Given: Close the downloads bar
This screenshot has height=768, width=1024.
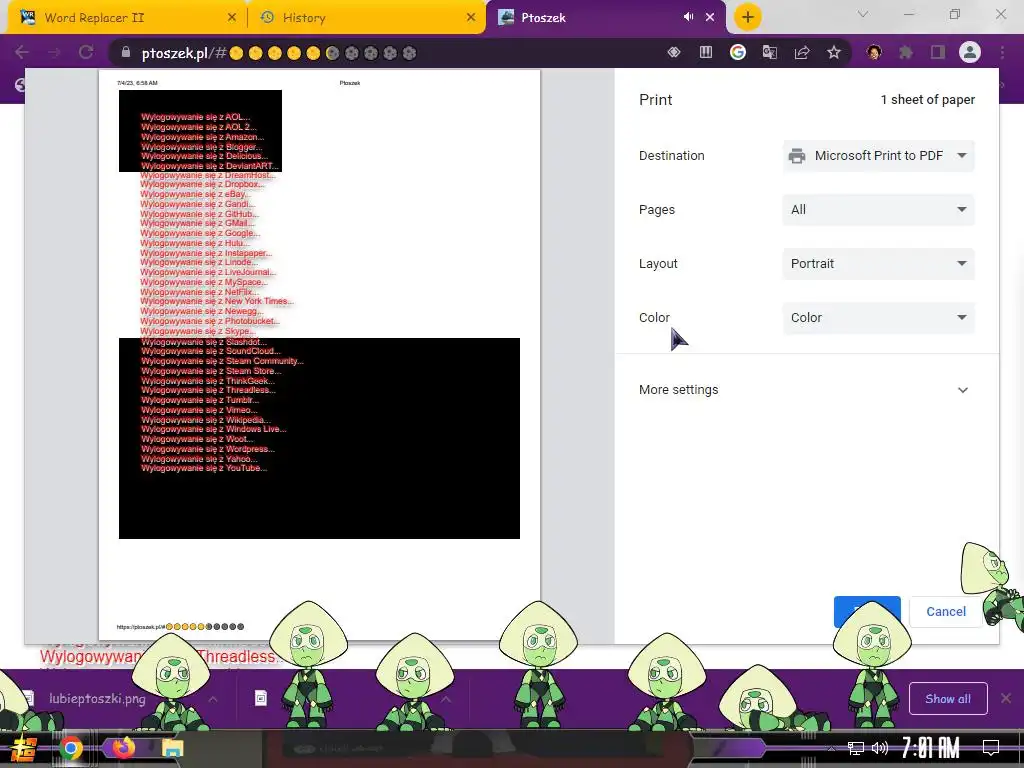Looking at the screenshot, I should coord(1006,699).
